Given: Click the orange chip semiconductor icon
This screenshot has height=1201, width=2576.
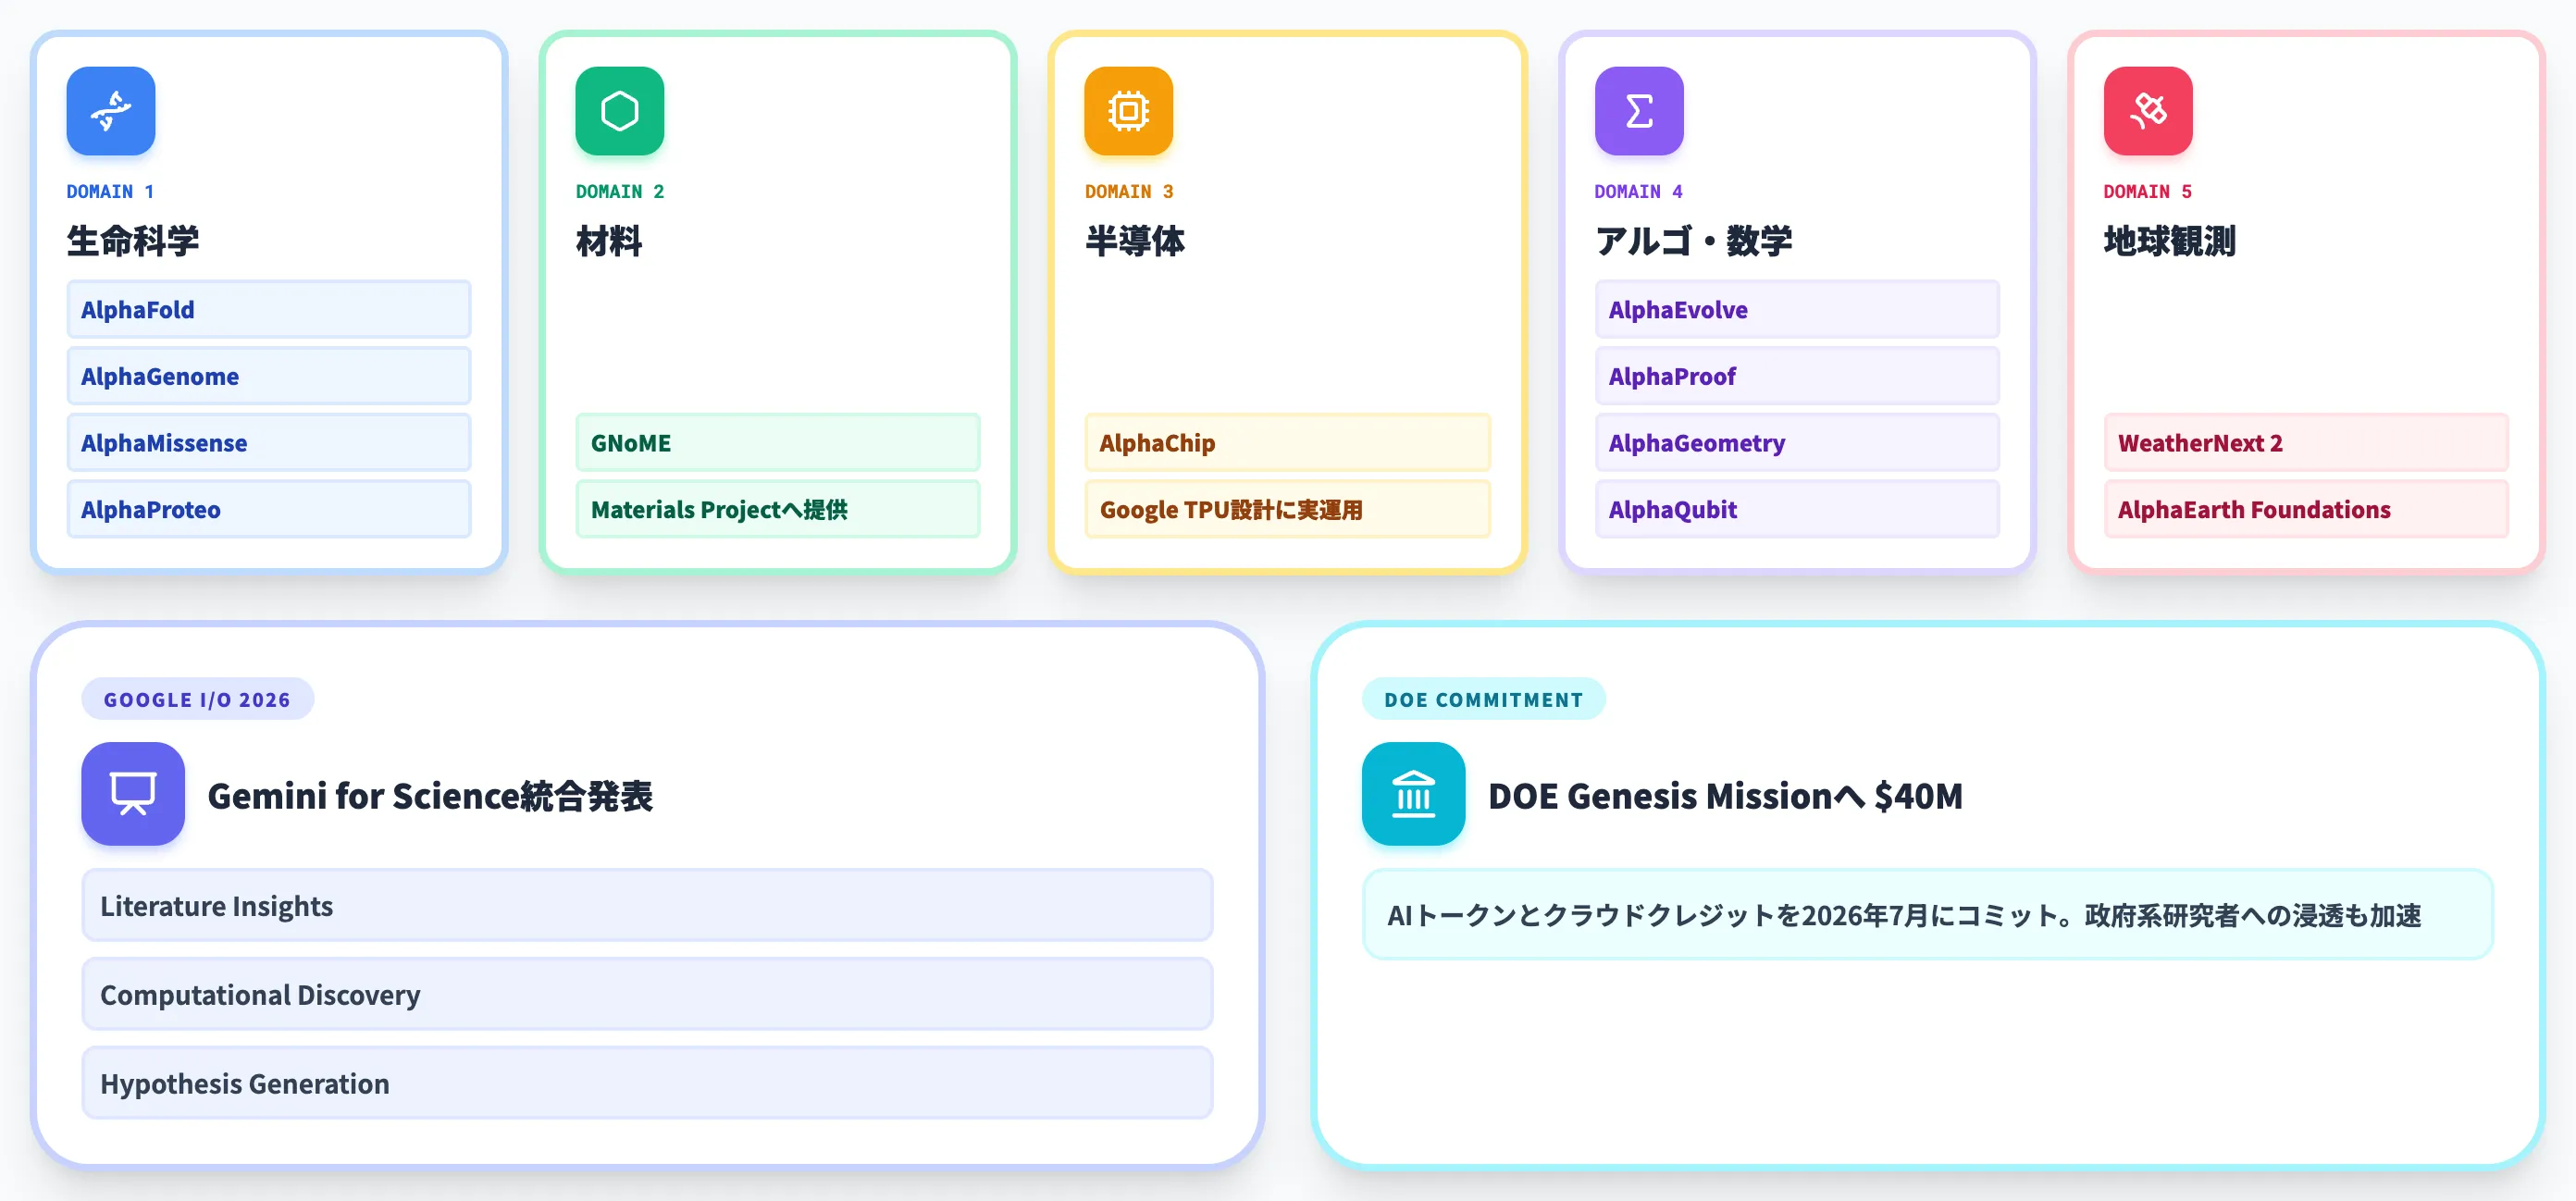Looking at the screenshot, I should [1129, 111].
